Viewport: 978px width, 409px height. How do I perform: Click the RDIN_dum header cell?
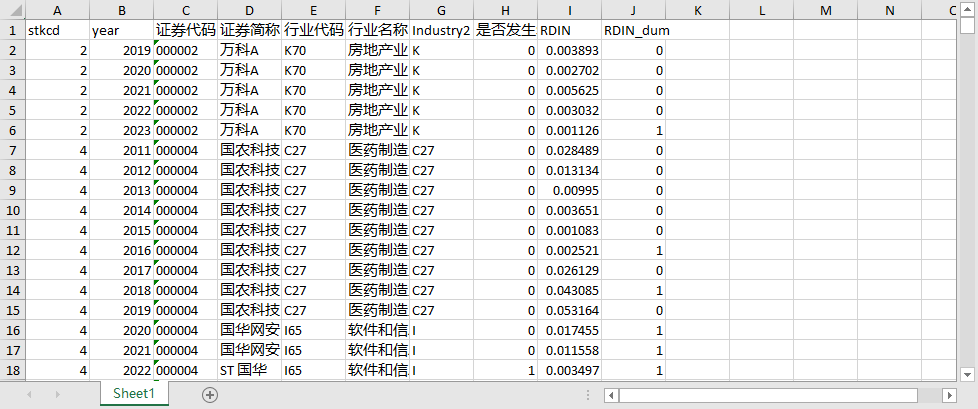(x=634, y=30)
